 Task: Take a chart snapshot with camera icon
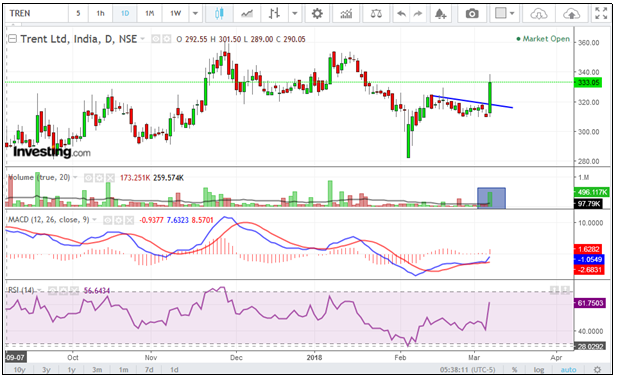(472, 14)
